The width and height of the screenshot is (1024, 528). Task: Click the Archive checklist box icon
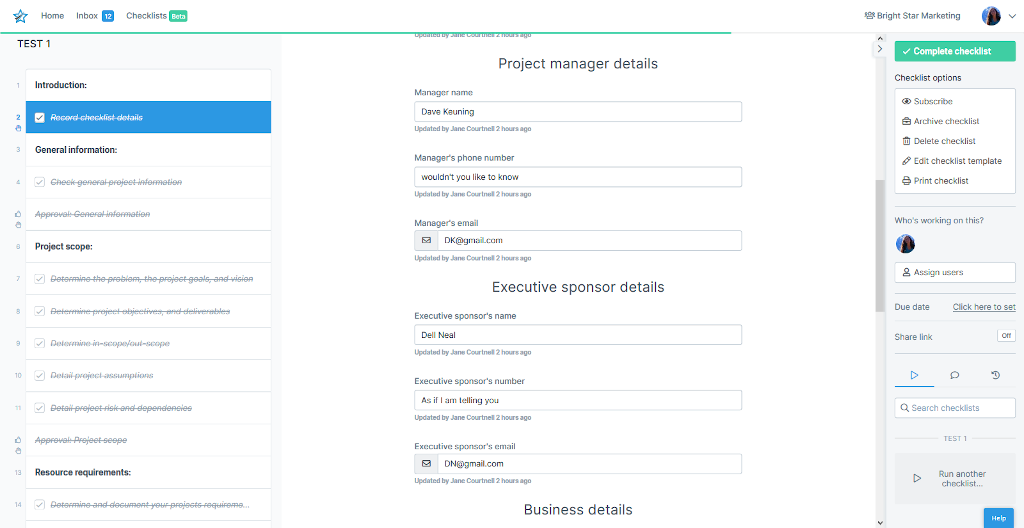point(906,121)
